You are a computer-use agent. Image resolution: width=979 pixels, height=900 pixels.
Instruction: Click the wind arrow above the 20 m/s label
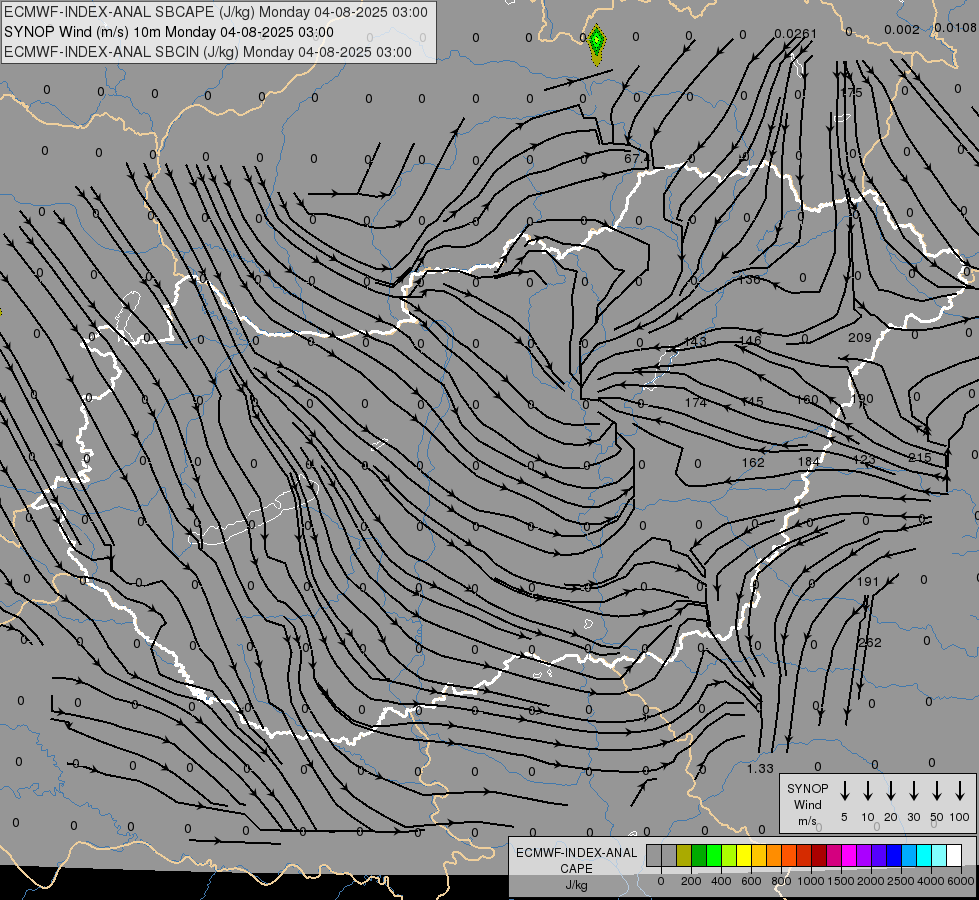pyautogui.click(x=890, y=791)
